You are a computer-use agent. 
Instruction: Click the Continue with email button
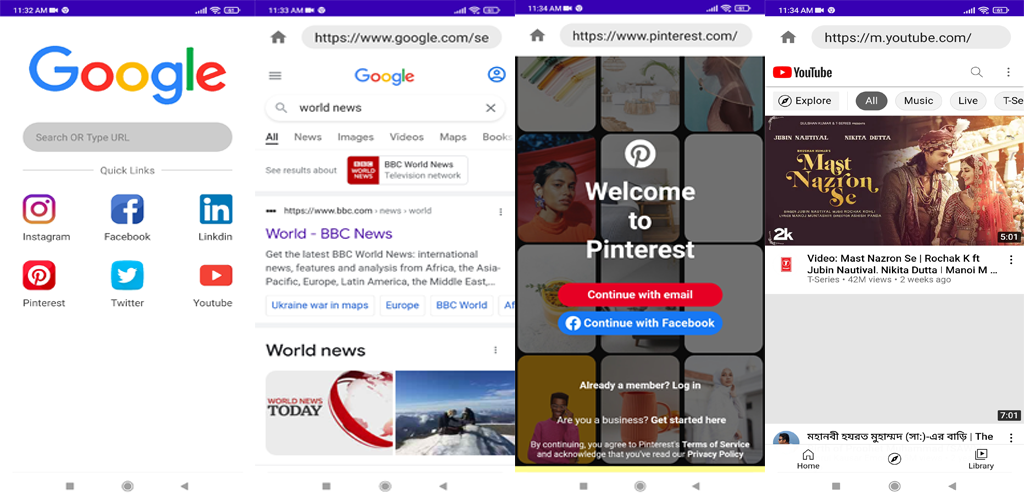[x=640, y=294]
